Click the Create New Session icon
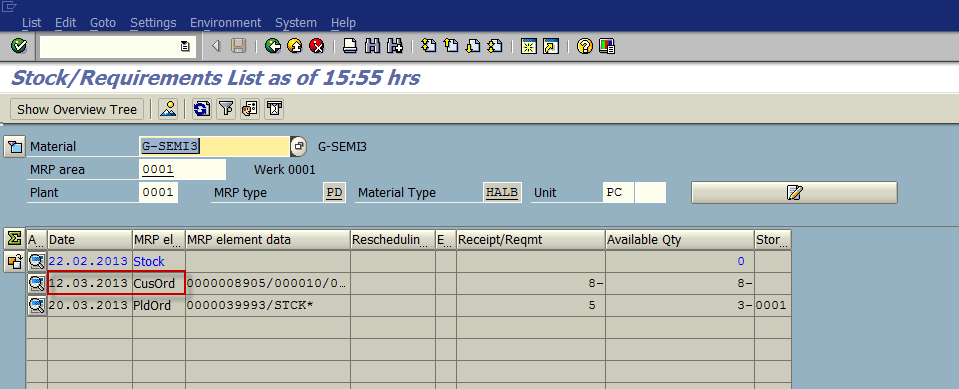The height and width of the screenshot is (389, 959). pyautogui.click(x=529, y=46)
